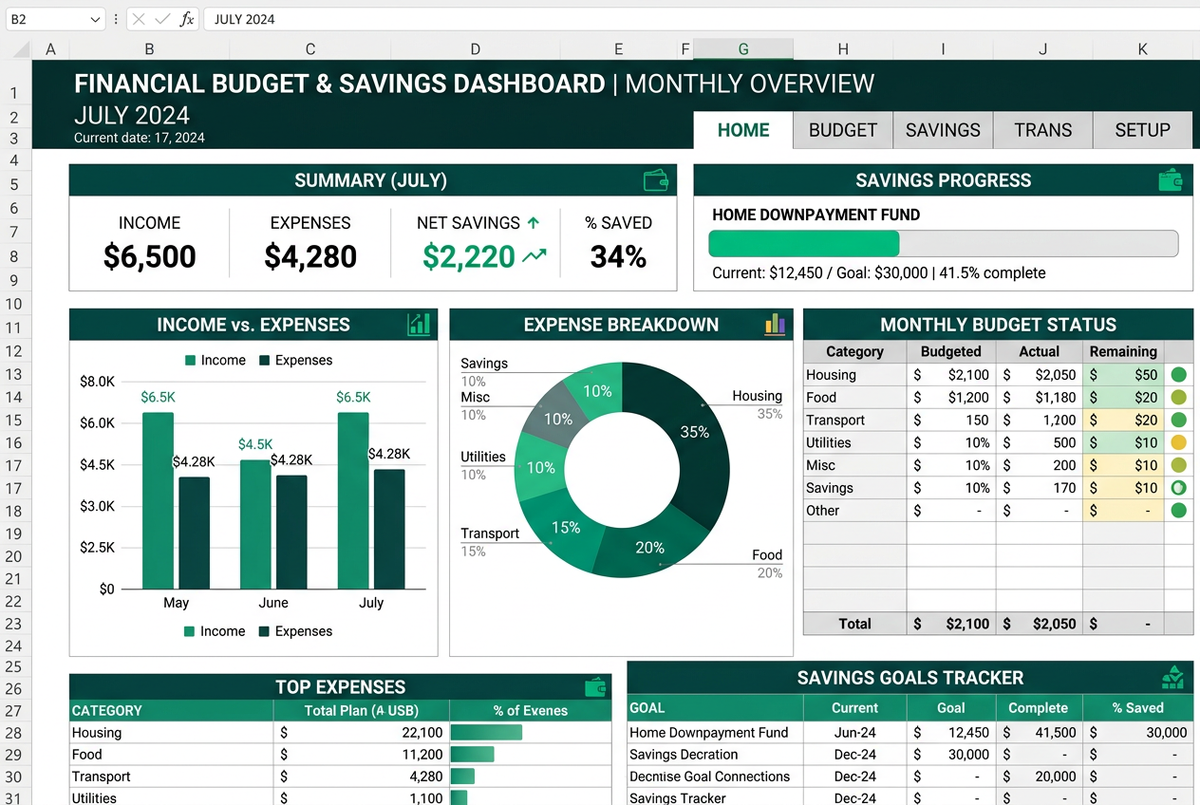Click the chart icon in Savings Goals Tracker header

[x=1173, y=677]
